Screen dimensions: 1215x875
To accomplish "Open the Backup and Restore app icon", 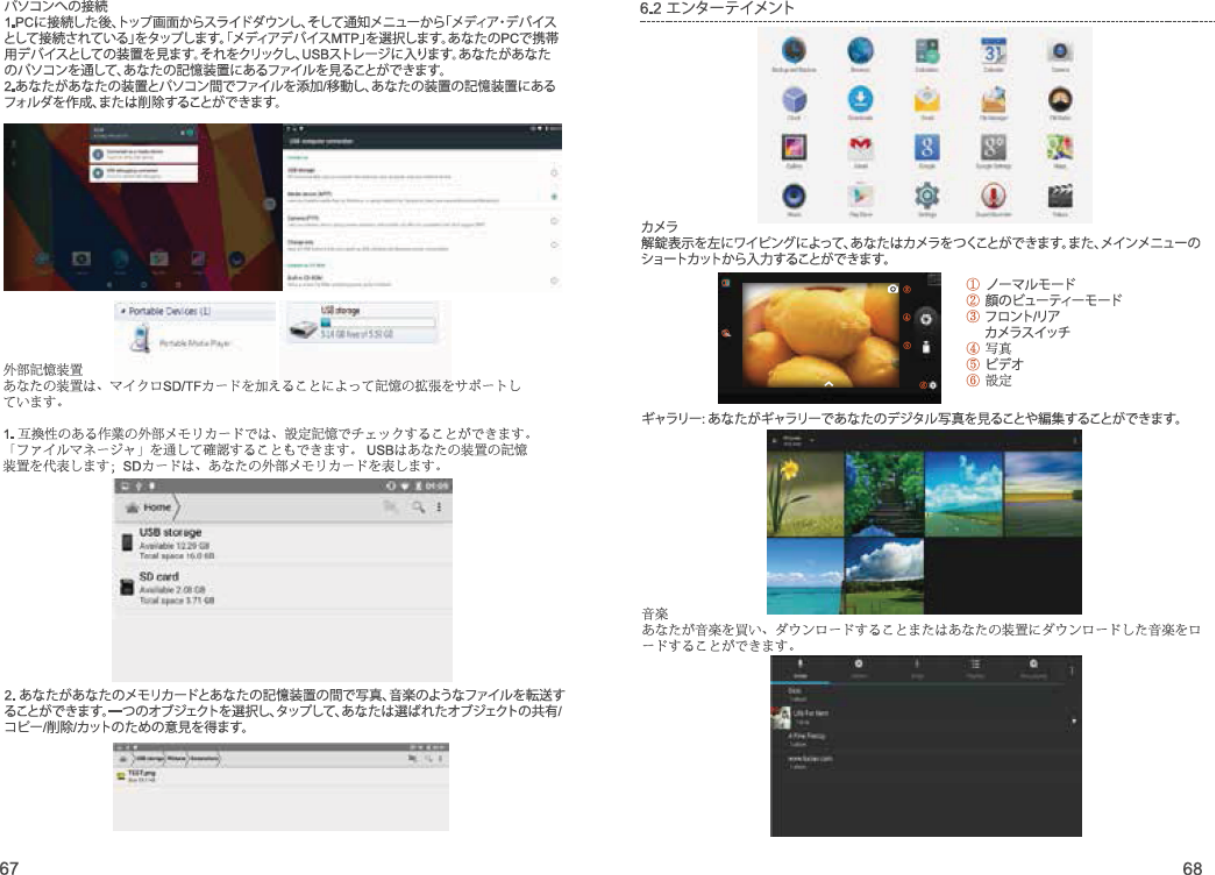I will click(x=796, y=50).
